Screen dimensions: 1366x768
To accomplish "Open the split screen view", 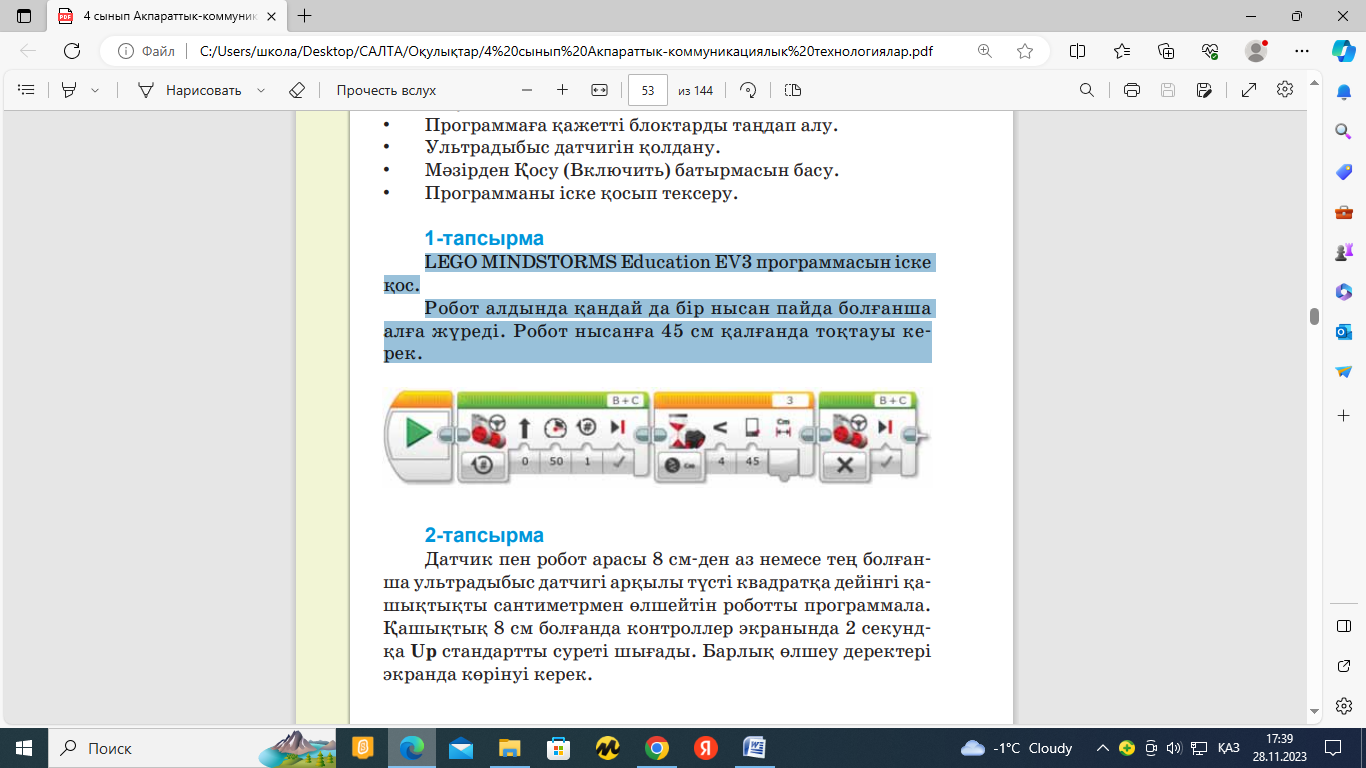I will pos(1078,51).
